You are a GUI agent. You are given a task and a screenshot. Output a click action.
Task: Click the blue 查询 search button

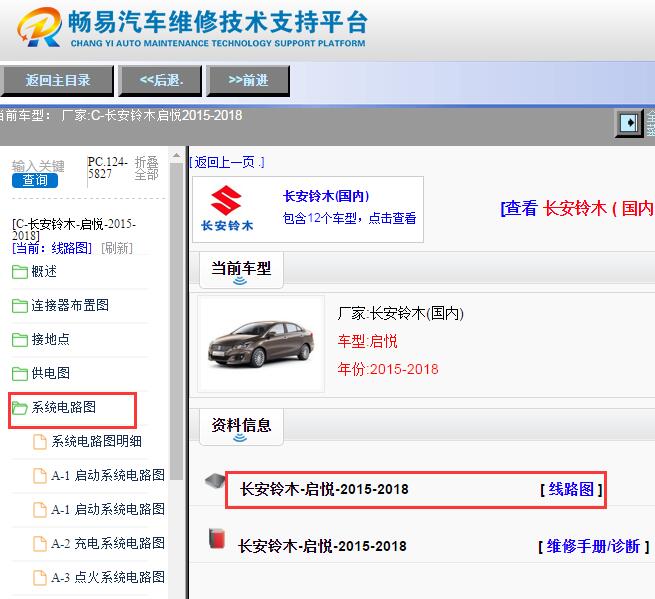(35, 180)
